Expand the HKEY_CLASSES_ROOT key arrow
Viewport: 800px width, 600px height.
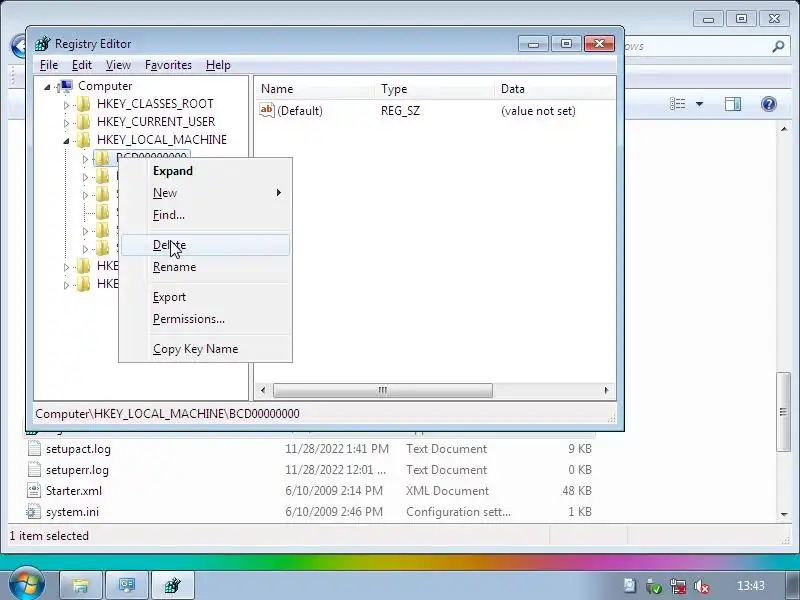[x=66, y=105]
